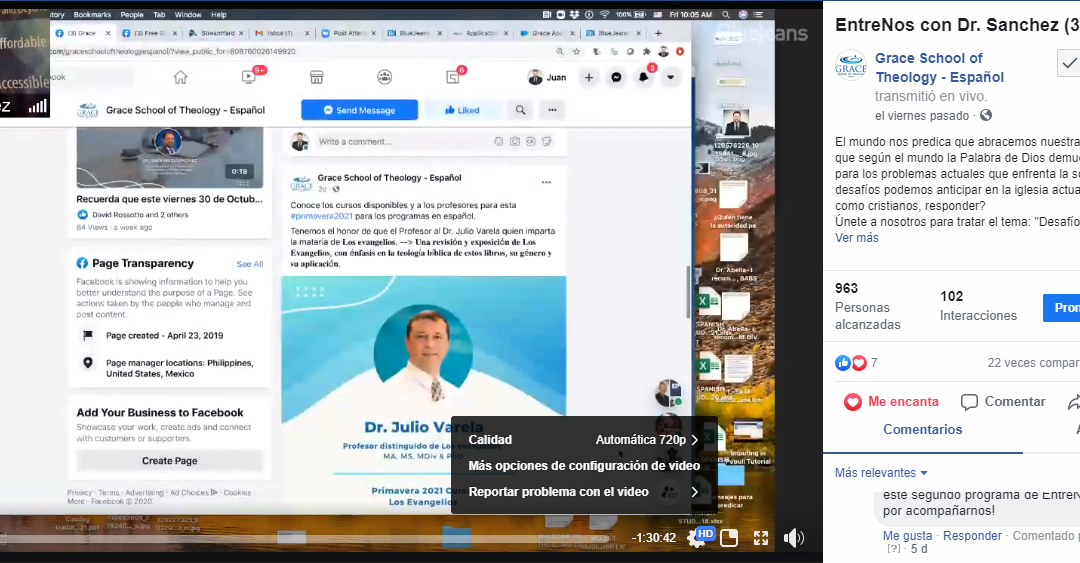Open Facebook Marketplace icon
Image resolution: width=1080 pixels, height=563 pixels.
(x=317, y=77)
